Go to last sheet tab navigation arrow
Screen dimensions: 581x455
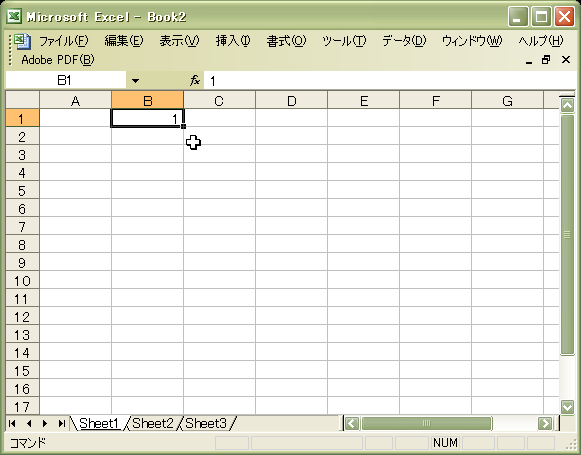tap(62, 423)
